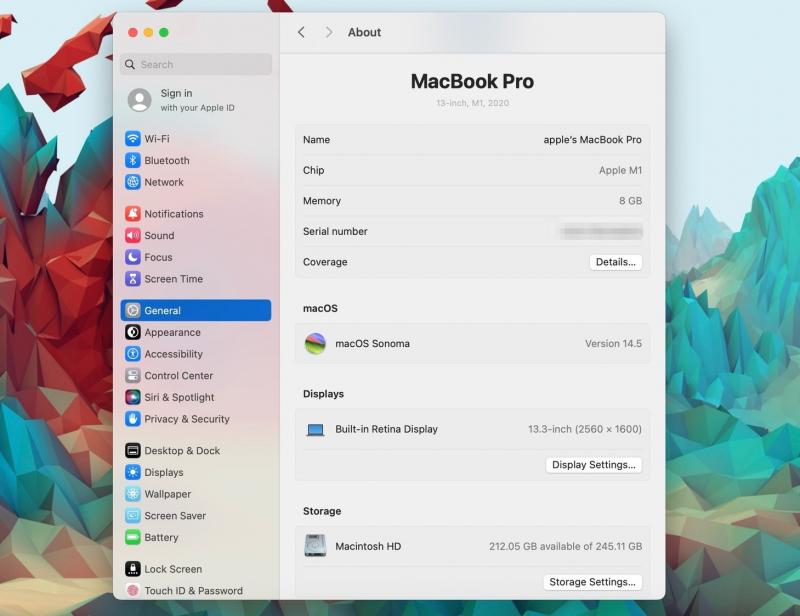This screenshot has width=800, height=616.
Task: Open the Network globe icon
Action: coord(133,182)
